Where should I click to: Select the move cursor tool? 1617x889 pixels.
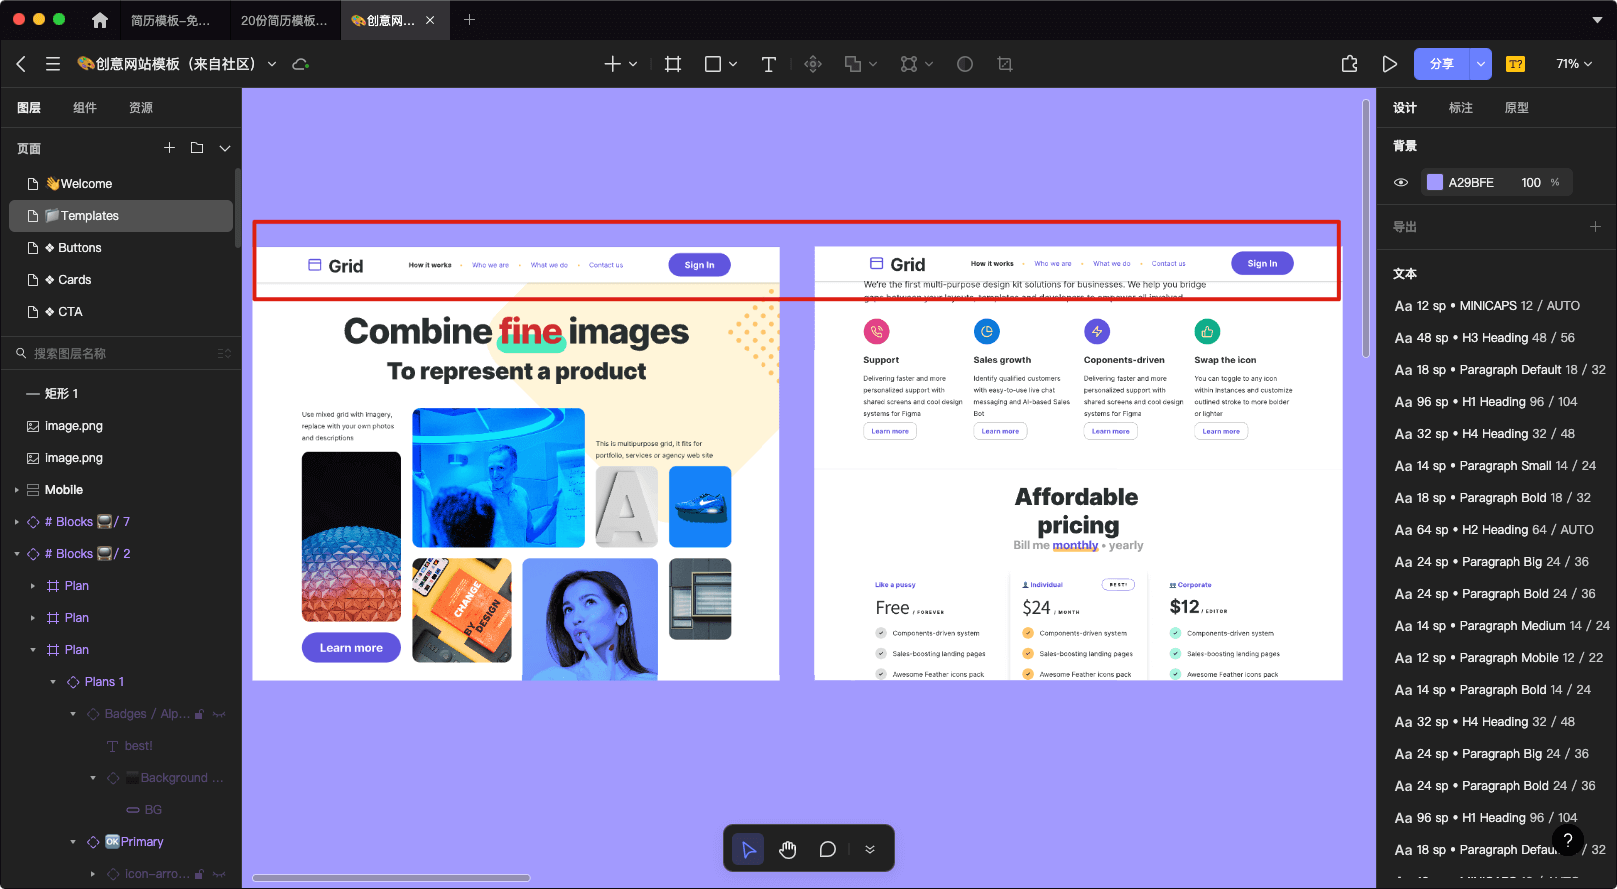click(748, 849)
